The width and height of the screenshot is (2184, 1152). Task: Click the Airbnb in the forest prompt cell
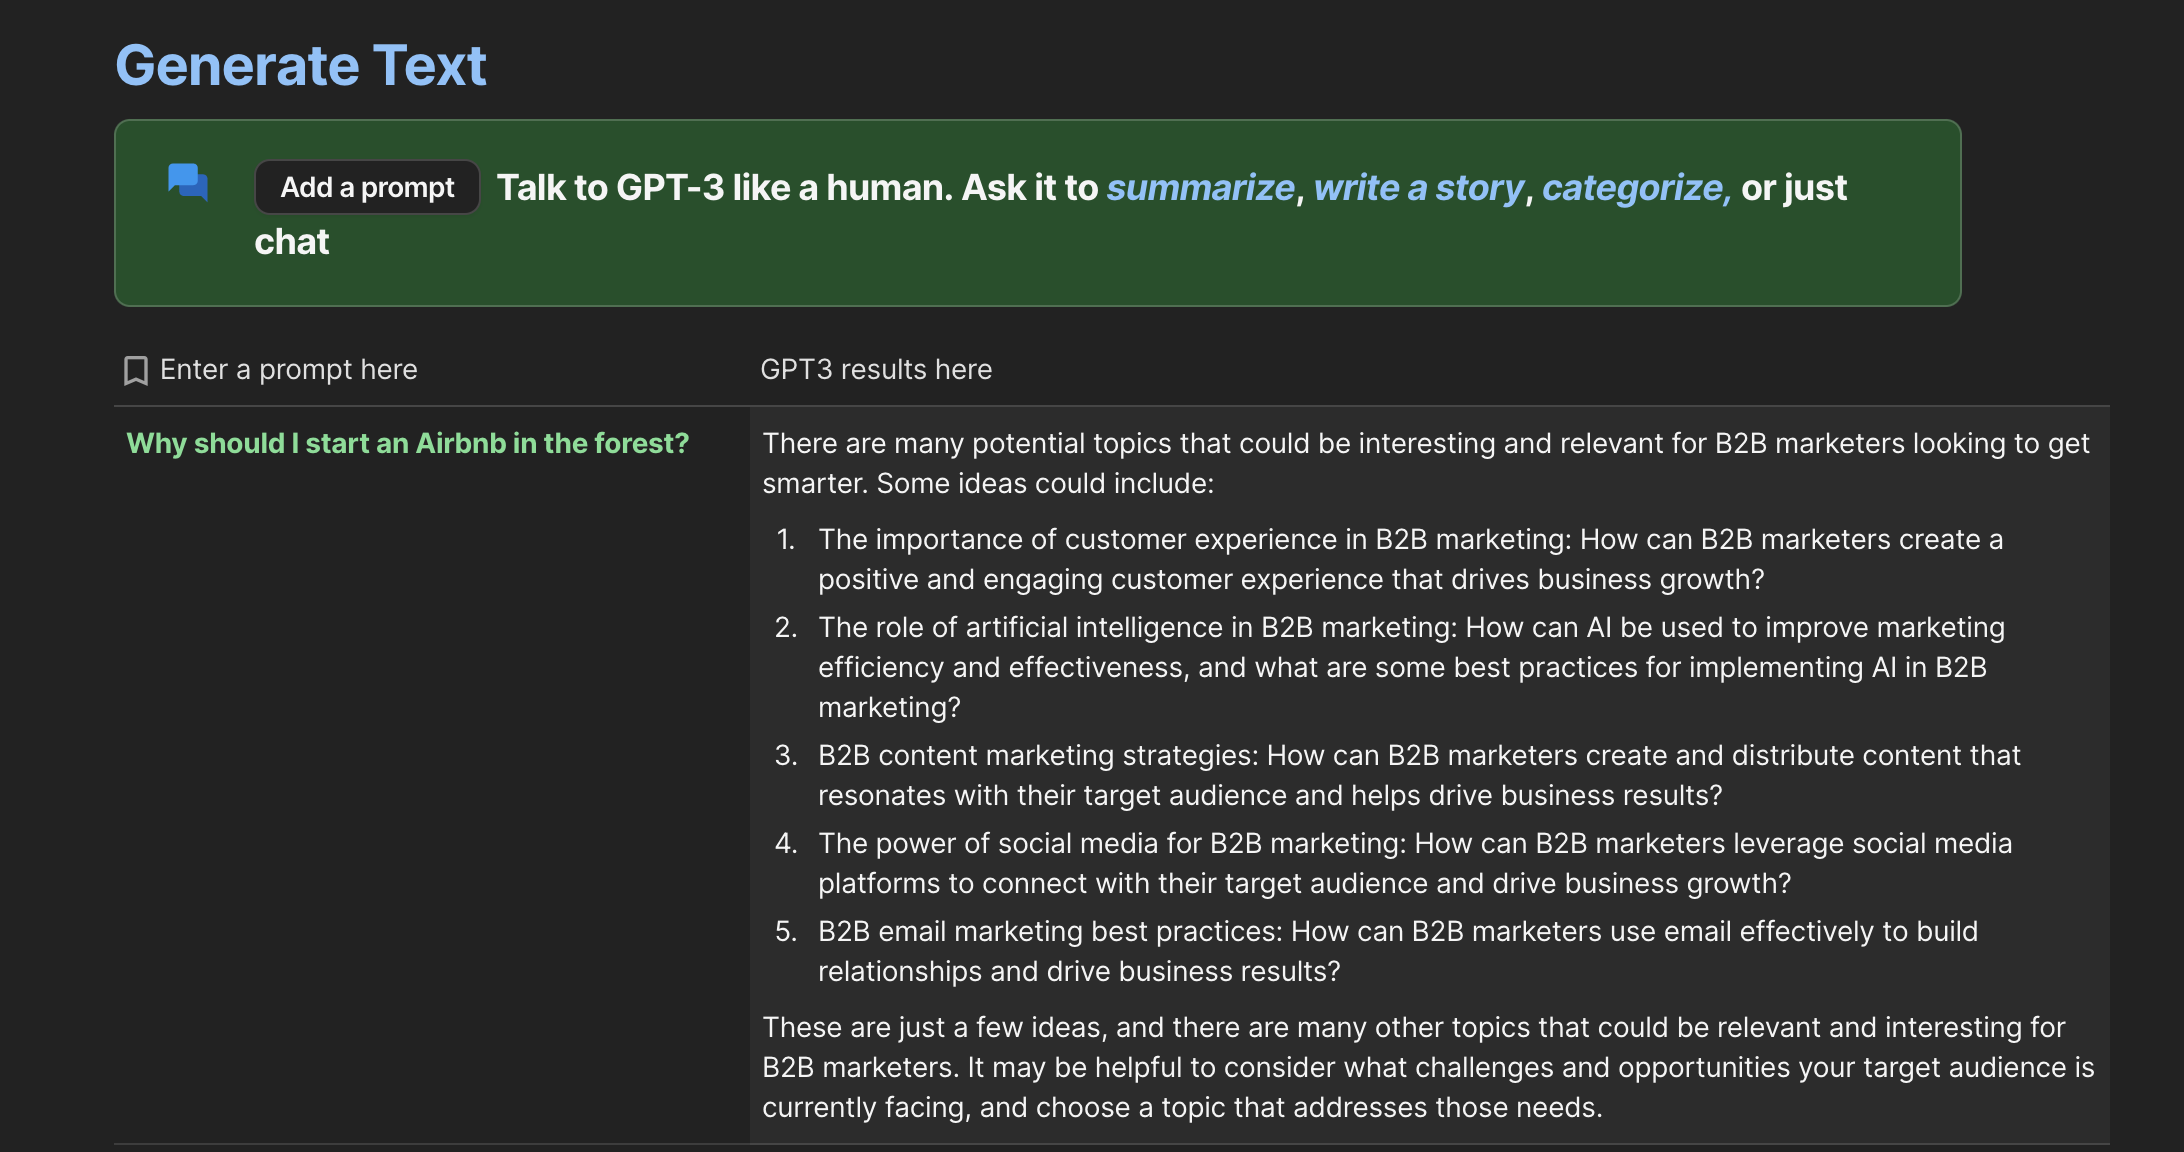408,444
